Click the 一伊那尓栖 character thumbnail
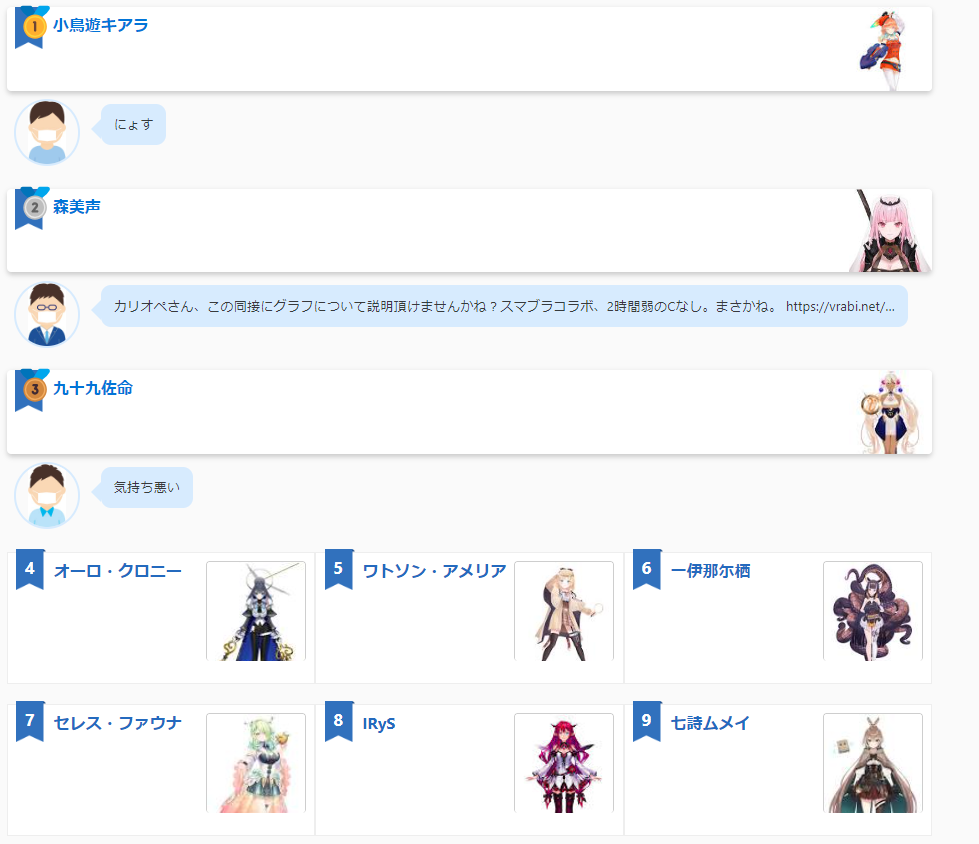979x844 pixels. click(x=872, y=611)
